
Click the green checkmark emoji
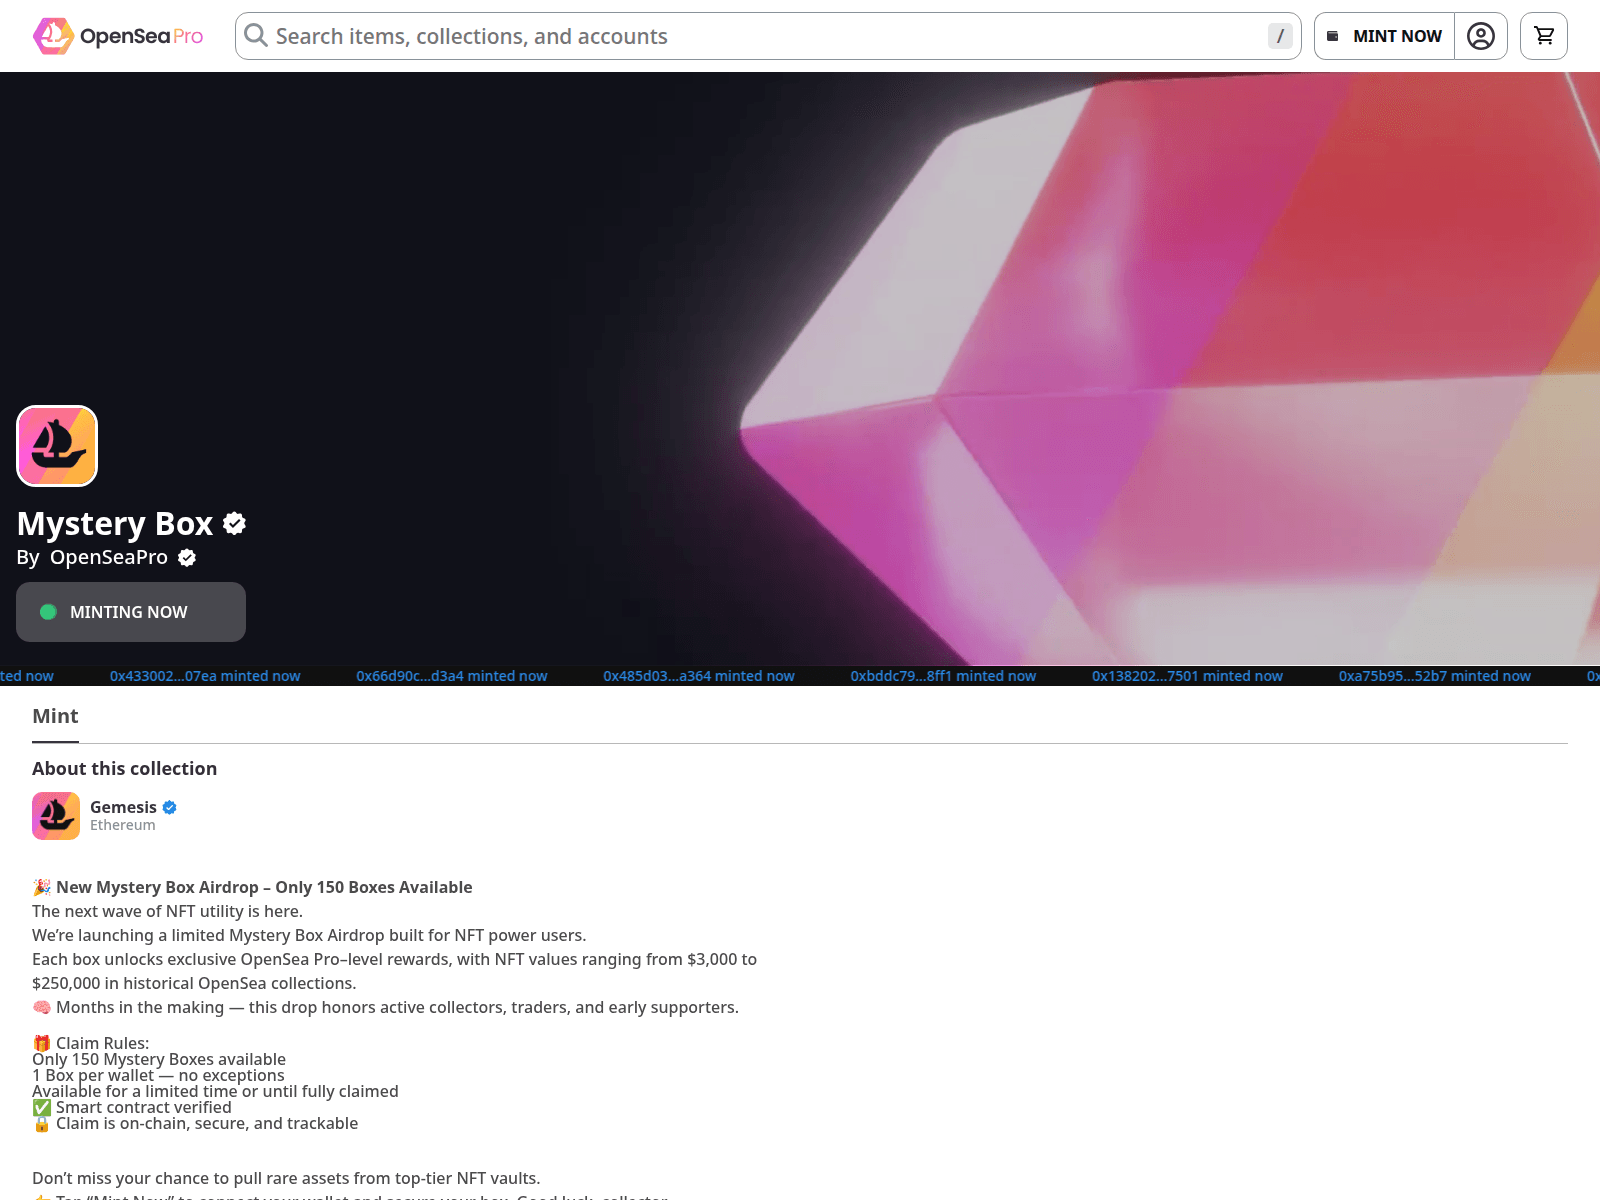click(x=42, y=1107)
